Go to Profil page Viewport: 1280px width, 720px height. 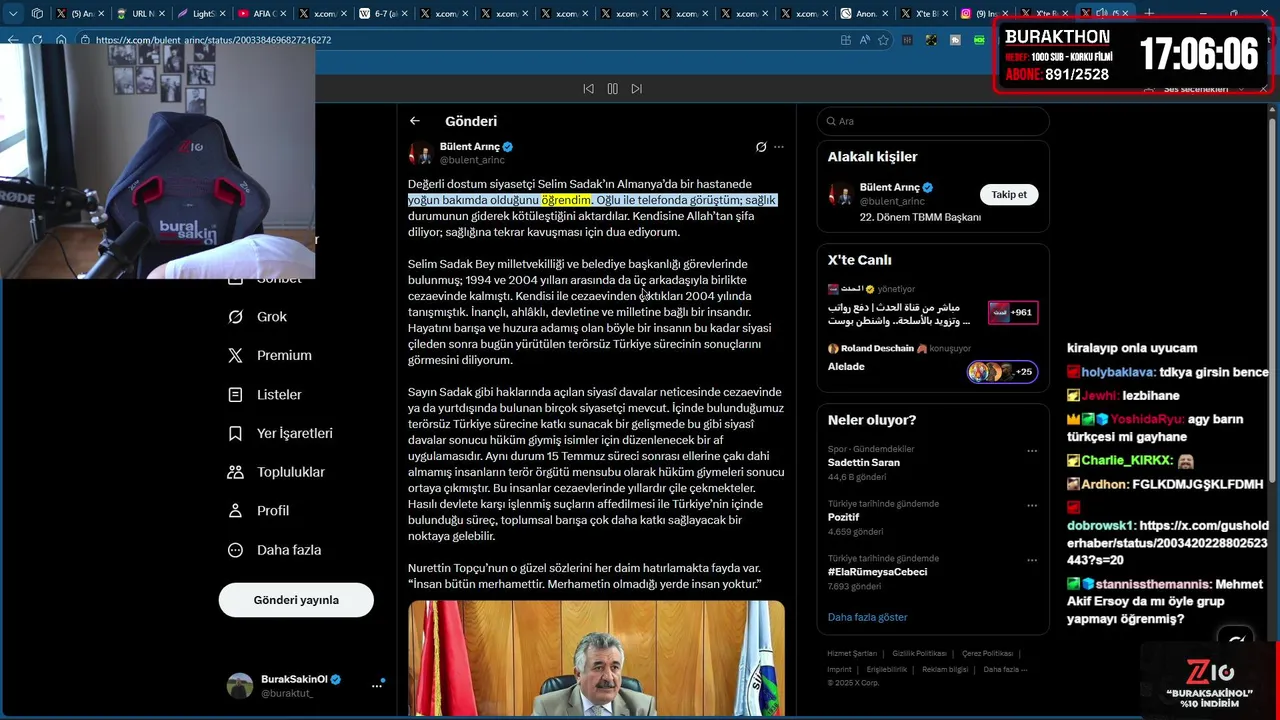259,511
